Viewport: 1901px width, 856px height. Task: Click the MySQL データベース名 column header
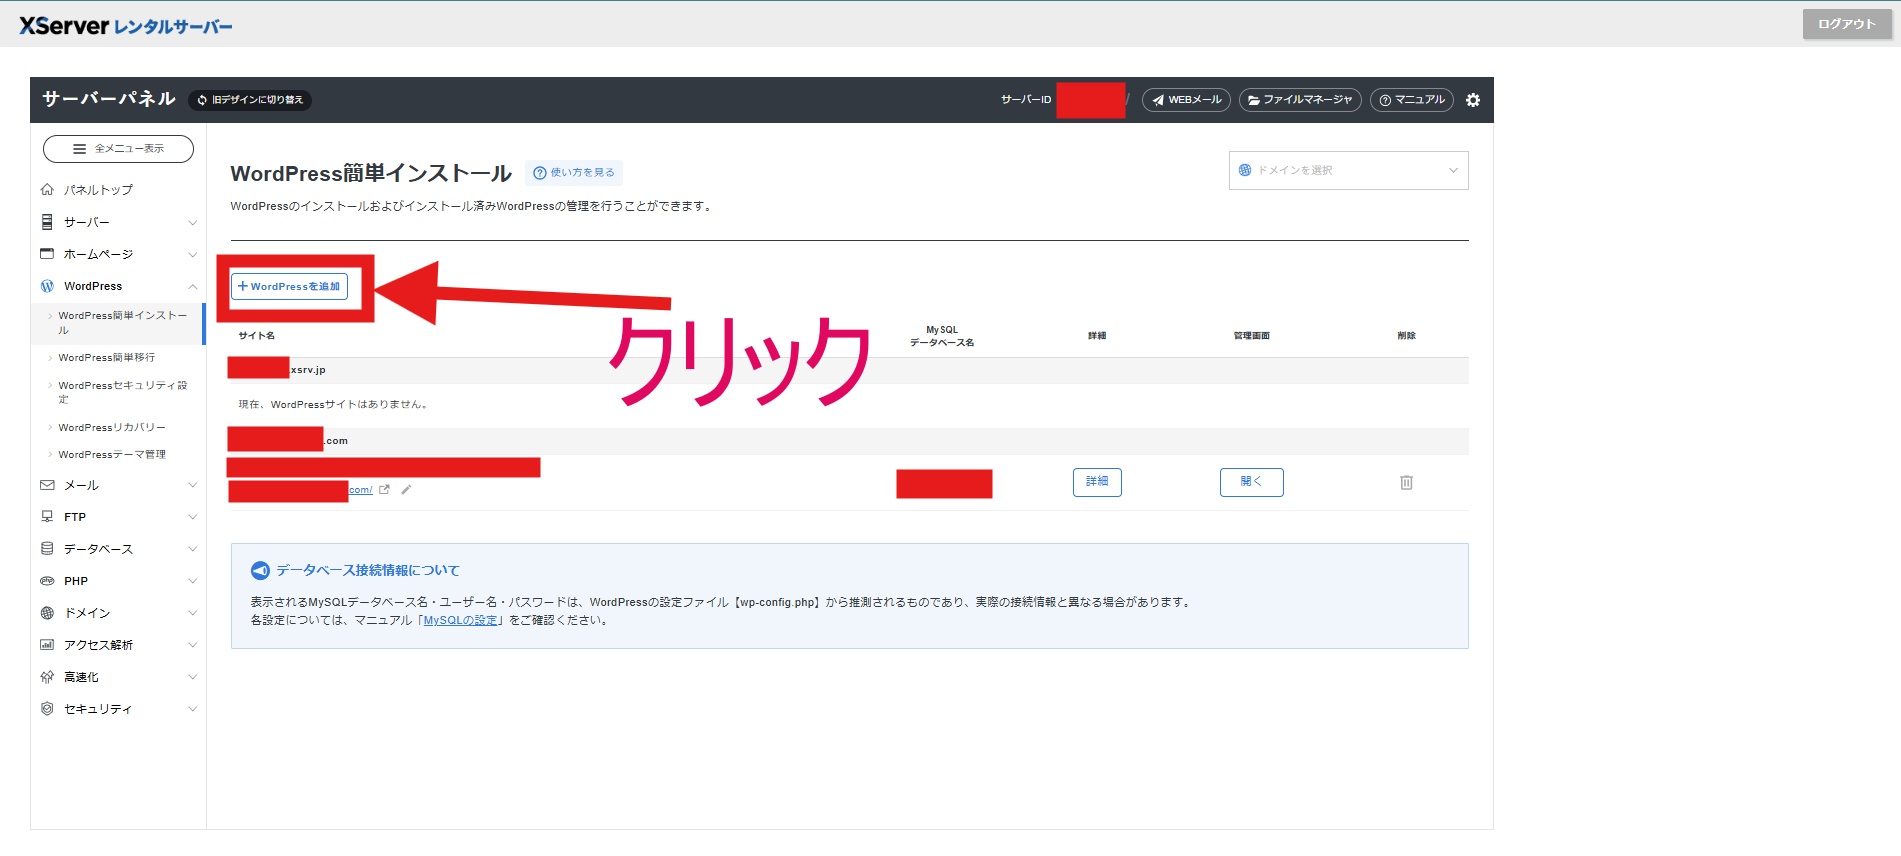point(942,336)
